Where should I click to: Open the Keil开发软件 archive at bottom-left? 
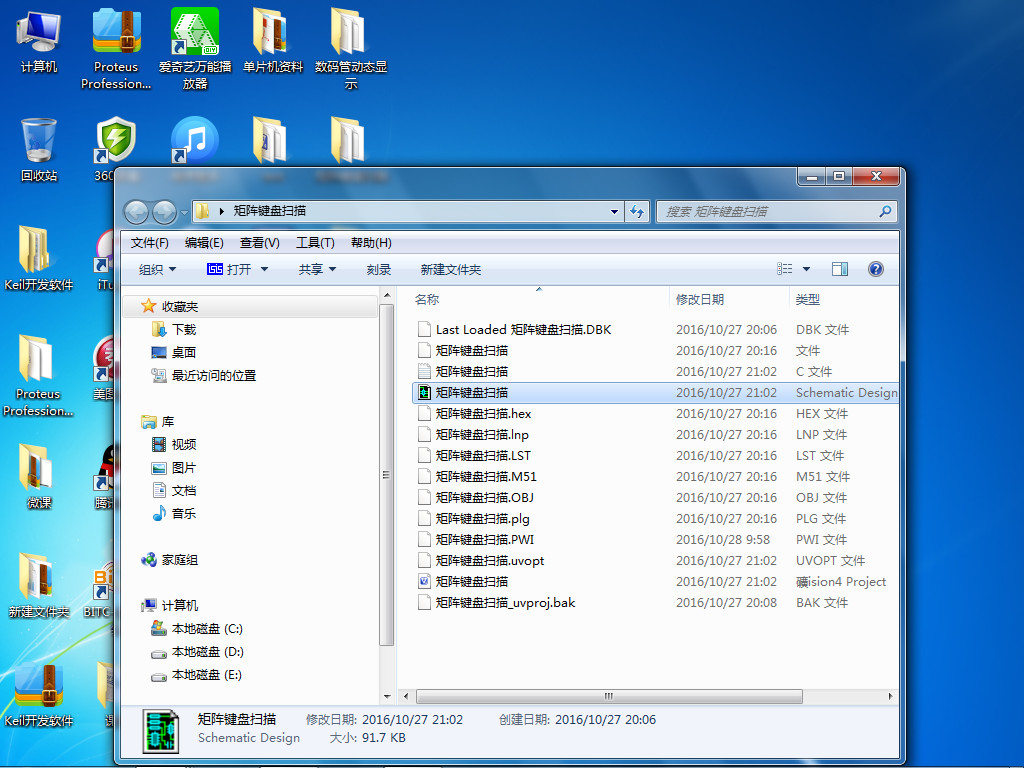pyautogui.click(x=39, y=694)
